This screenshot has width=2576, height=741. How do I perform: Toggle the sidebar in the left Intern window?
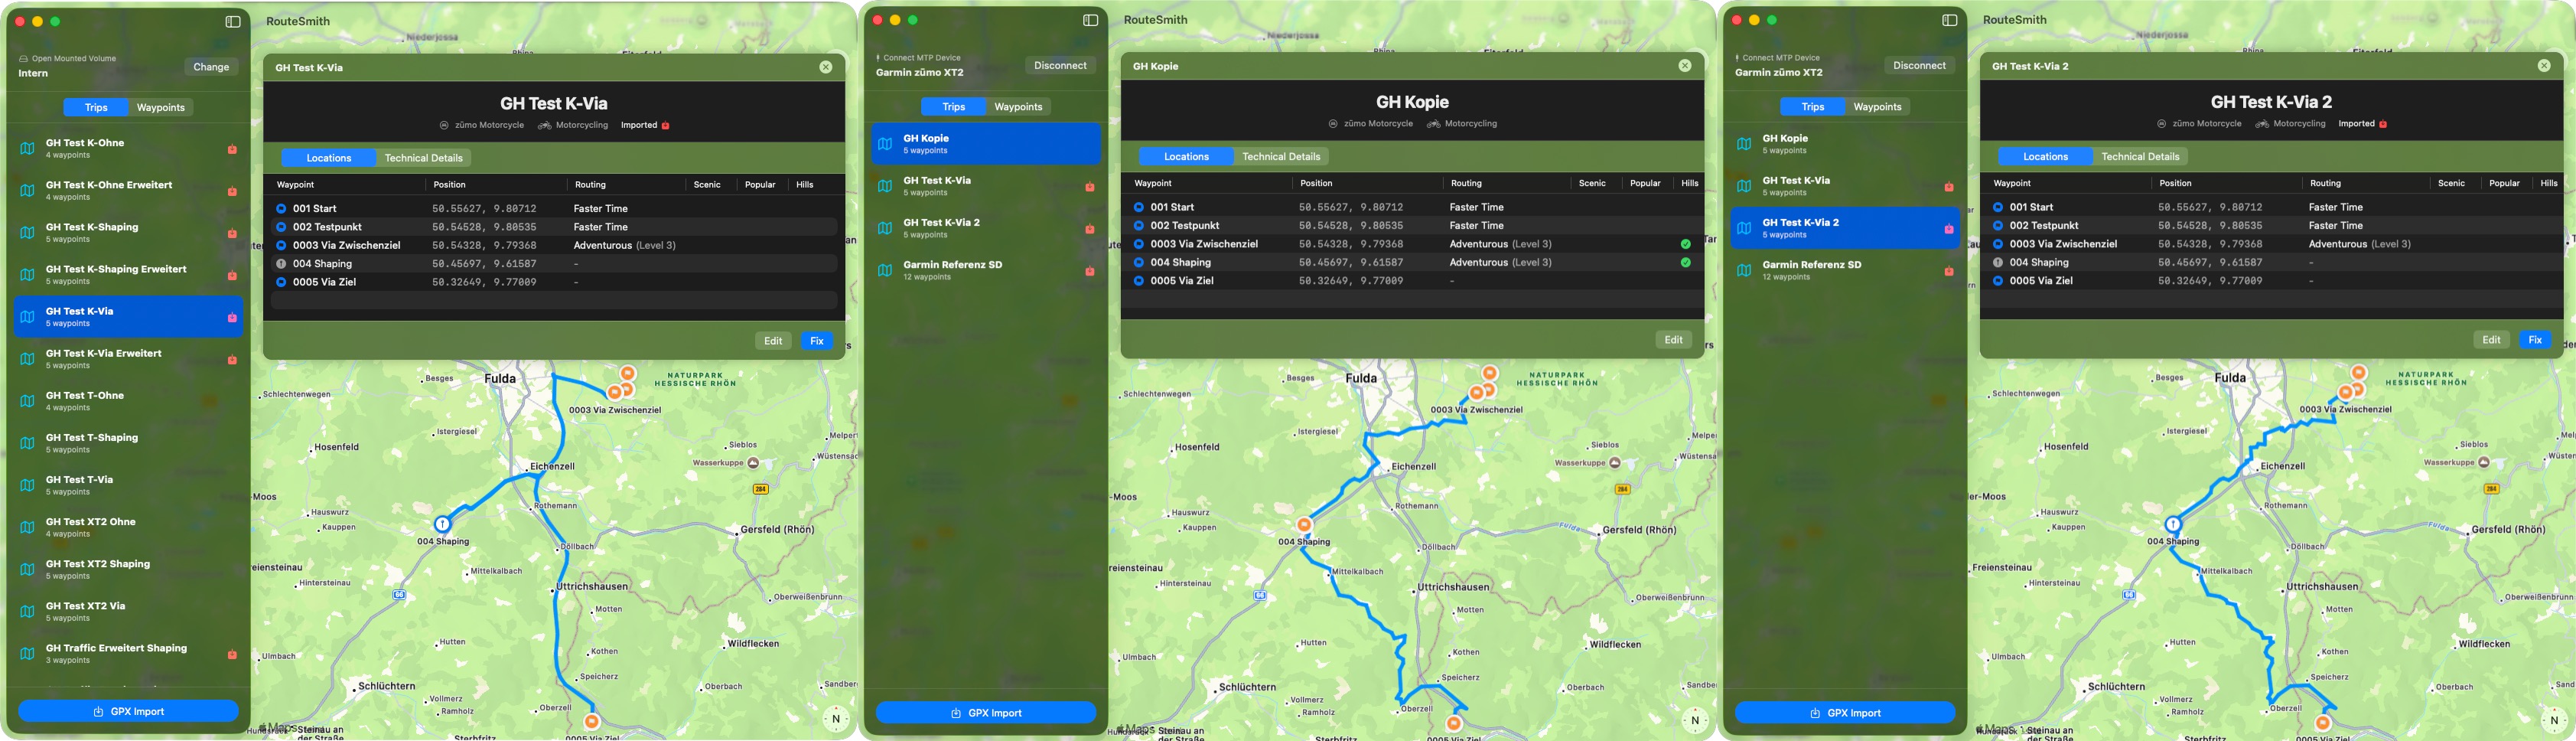[233, 21]
